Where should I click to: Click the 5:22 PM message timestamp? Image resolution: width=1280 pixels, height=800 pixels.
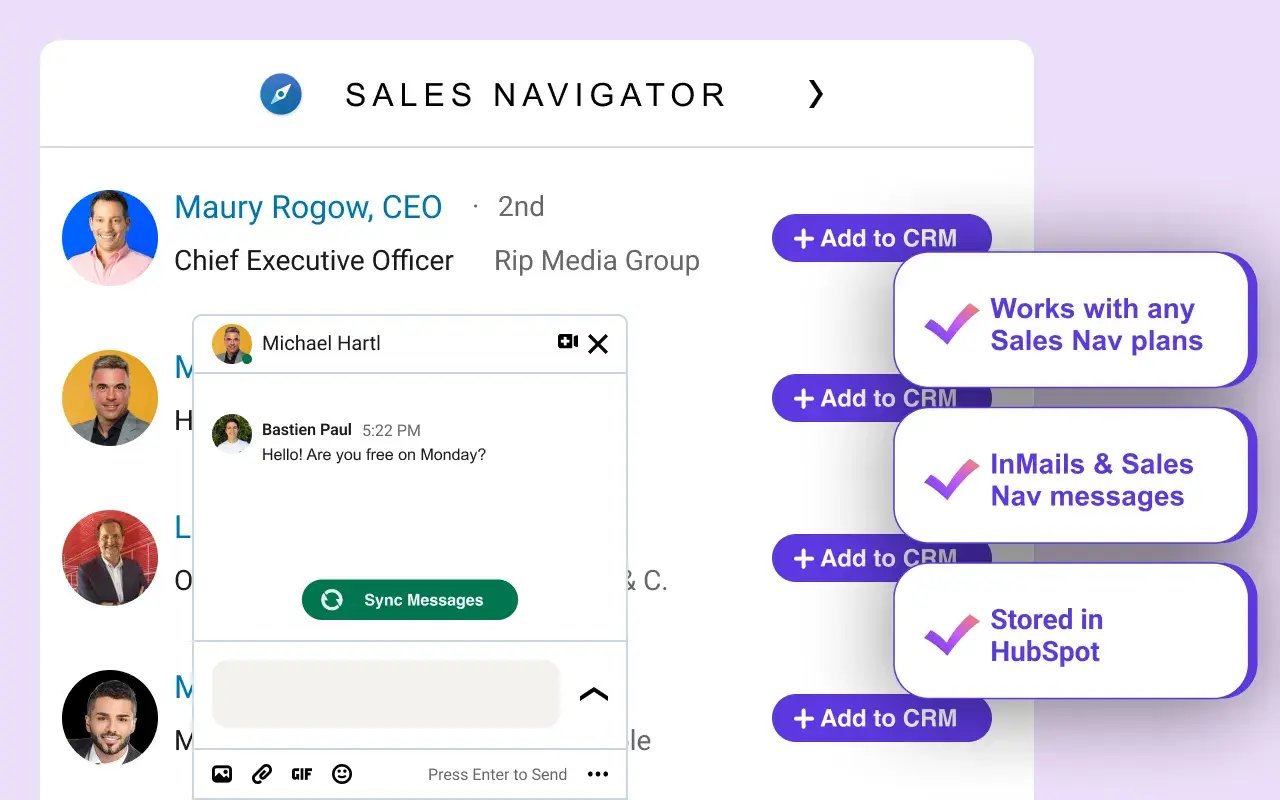(x=391, y=430)
